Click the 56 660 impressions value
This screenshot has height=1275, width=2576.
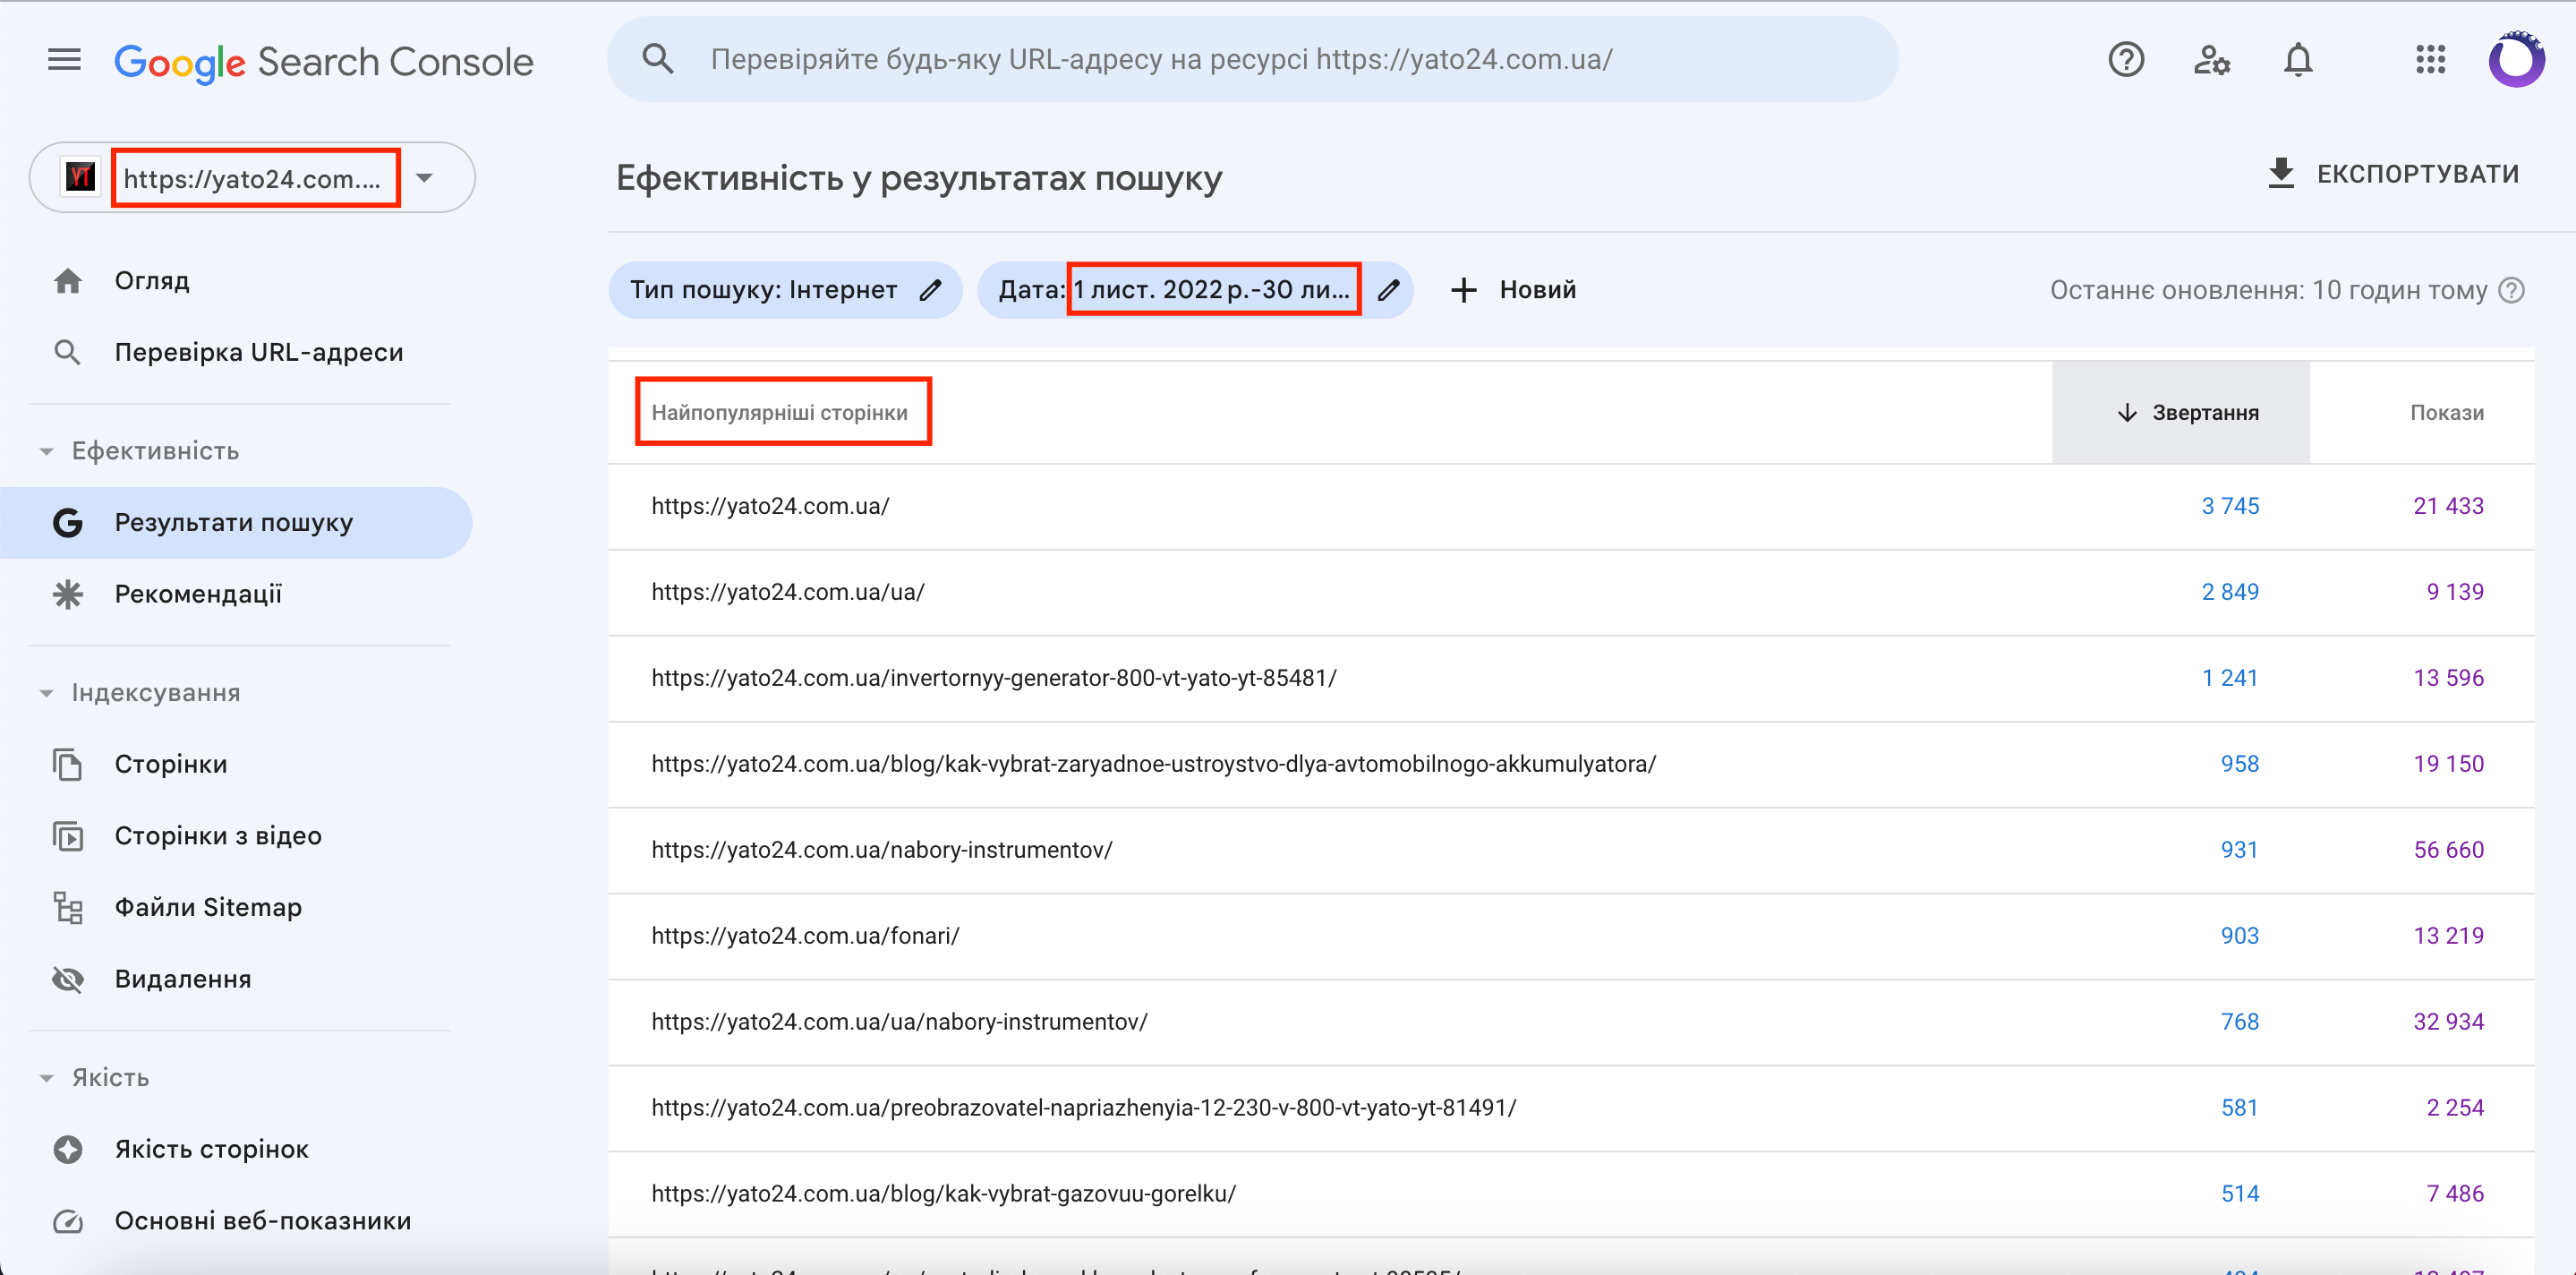(x=2448, y=850)
